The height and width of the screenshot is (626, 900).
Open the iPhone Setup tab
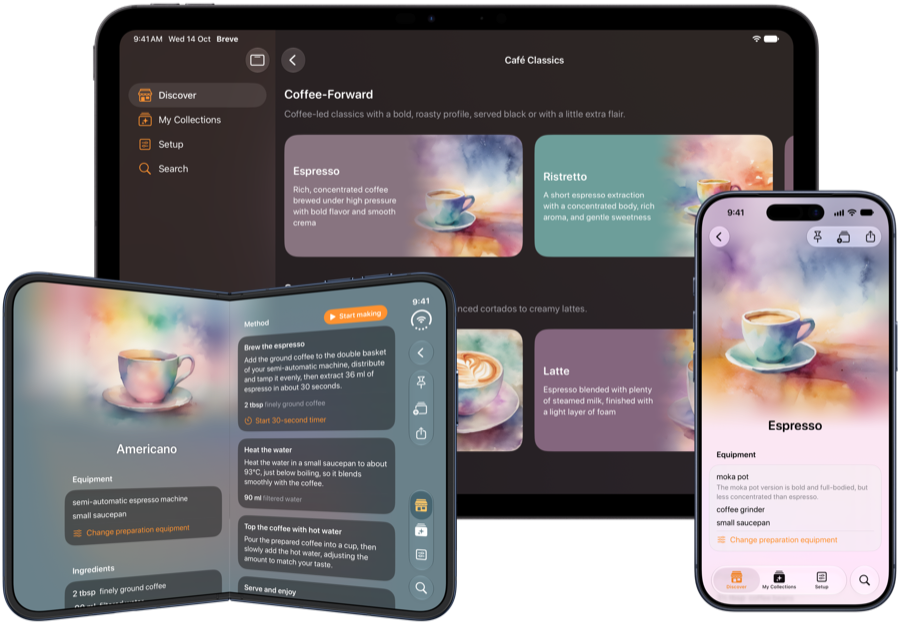[821, 580]
